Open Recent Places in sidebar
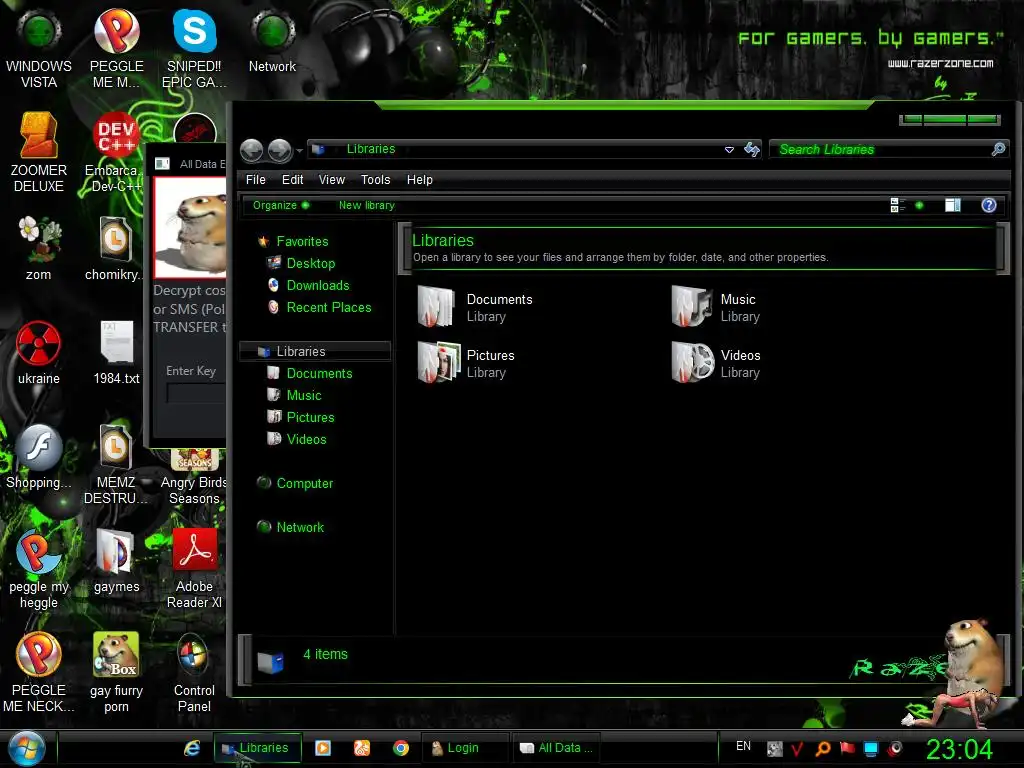1024x768 pixels. point(328,308)
